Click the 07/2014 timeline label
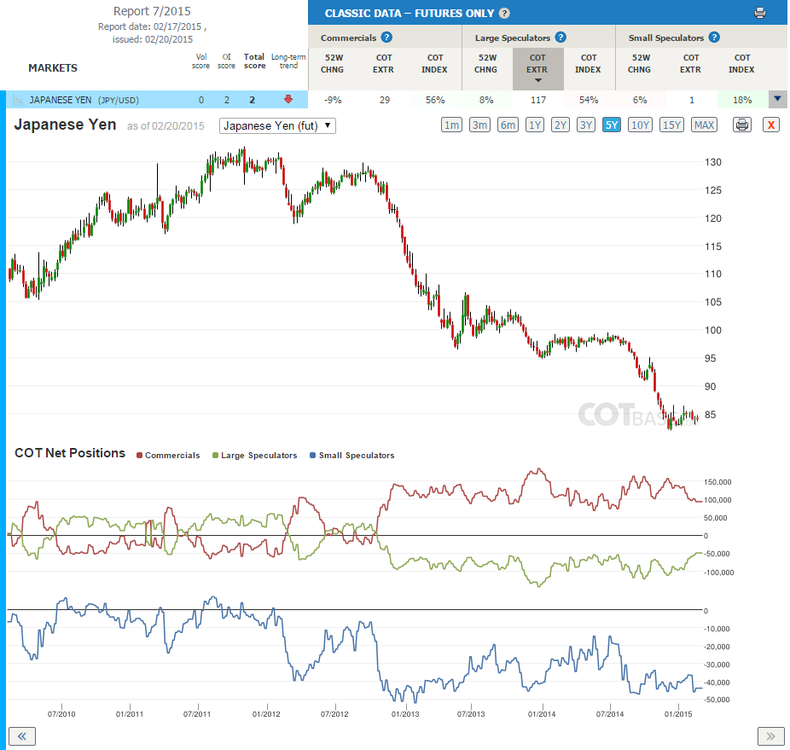The width and height of the screenshot is (790, 750). (x=610, y=714)
